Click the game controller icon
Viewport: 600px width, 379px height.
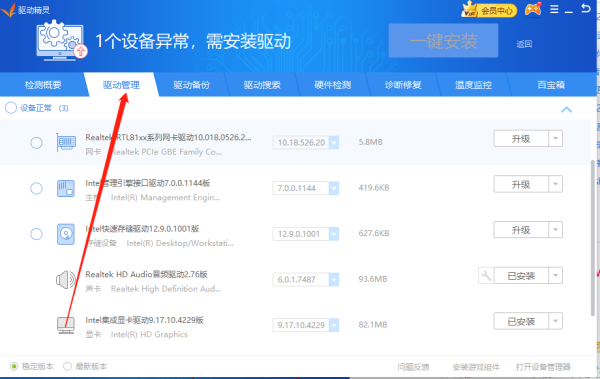[x=533, y=9]
